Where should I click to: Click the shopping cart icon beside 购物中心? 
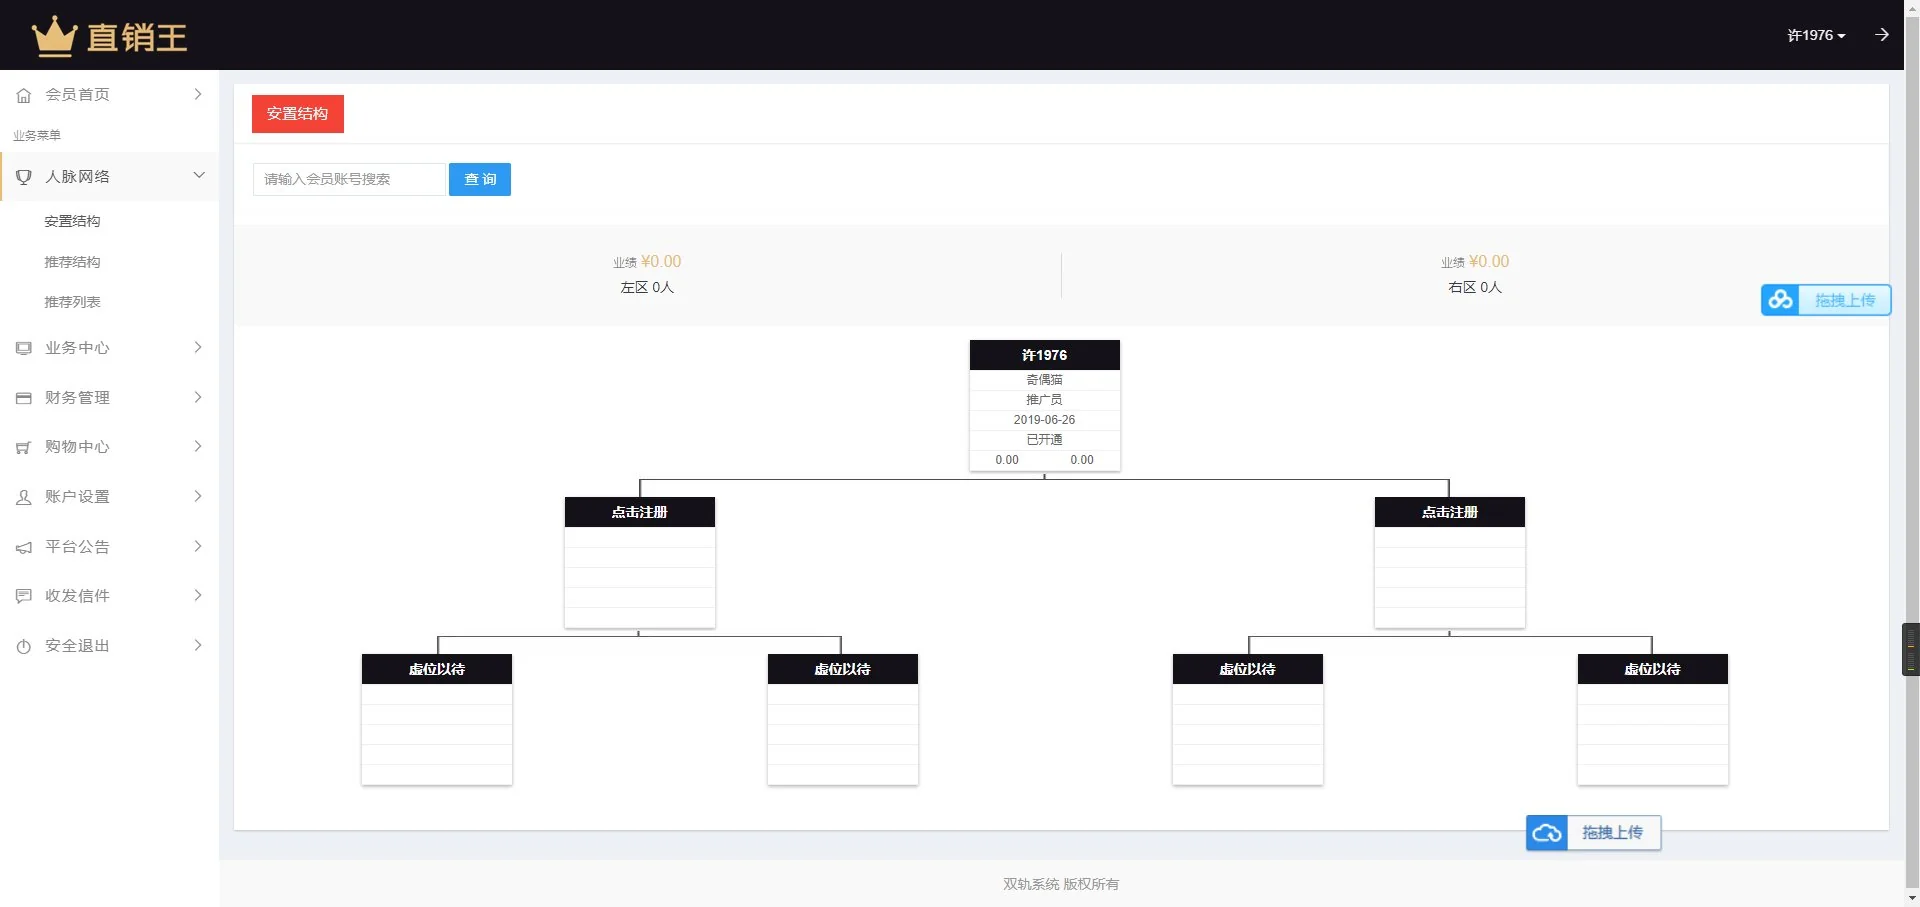point(24,448)
